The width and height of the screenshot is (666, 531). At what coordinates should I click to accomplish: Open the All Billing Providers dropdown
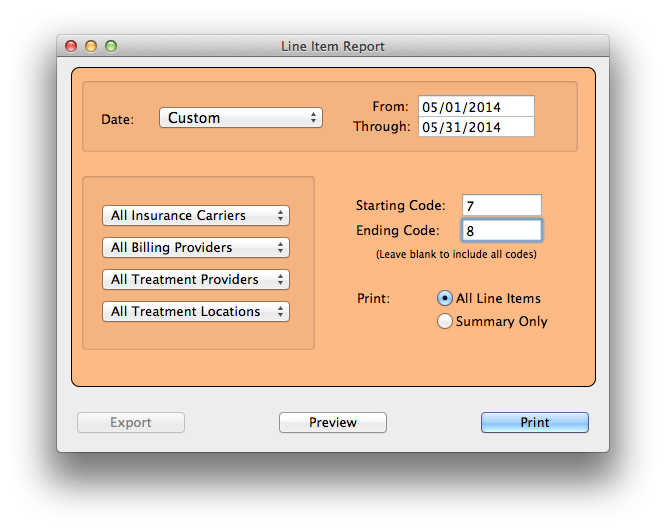click(x=195, y=247)
